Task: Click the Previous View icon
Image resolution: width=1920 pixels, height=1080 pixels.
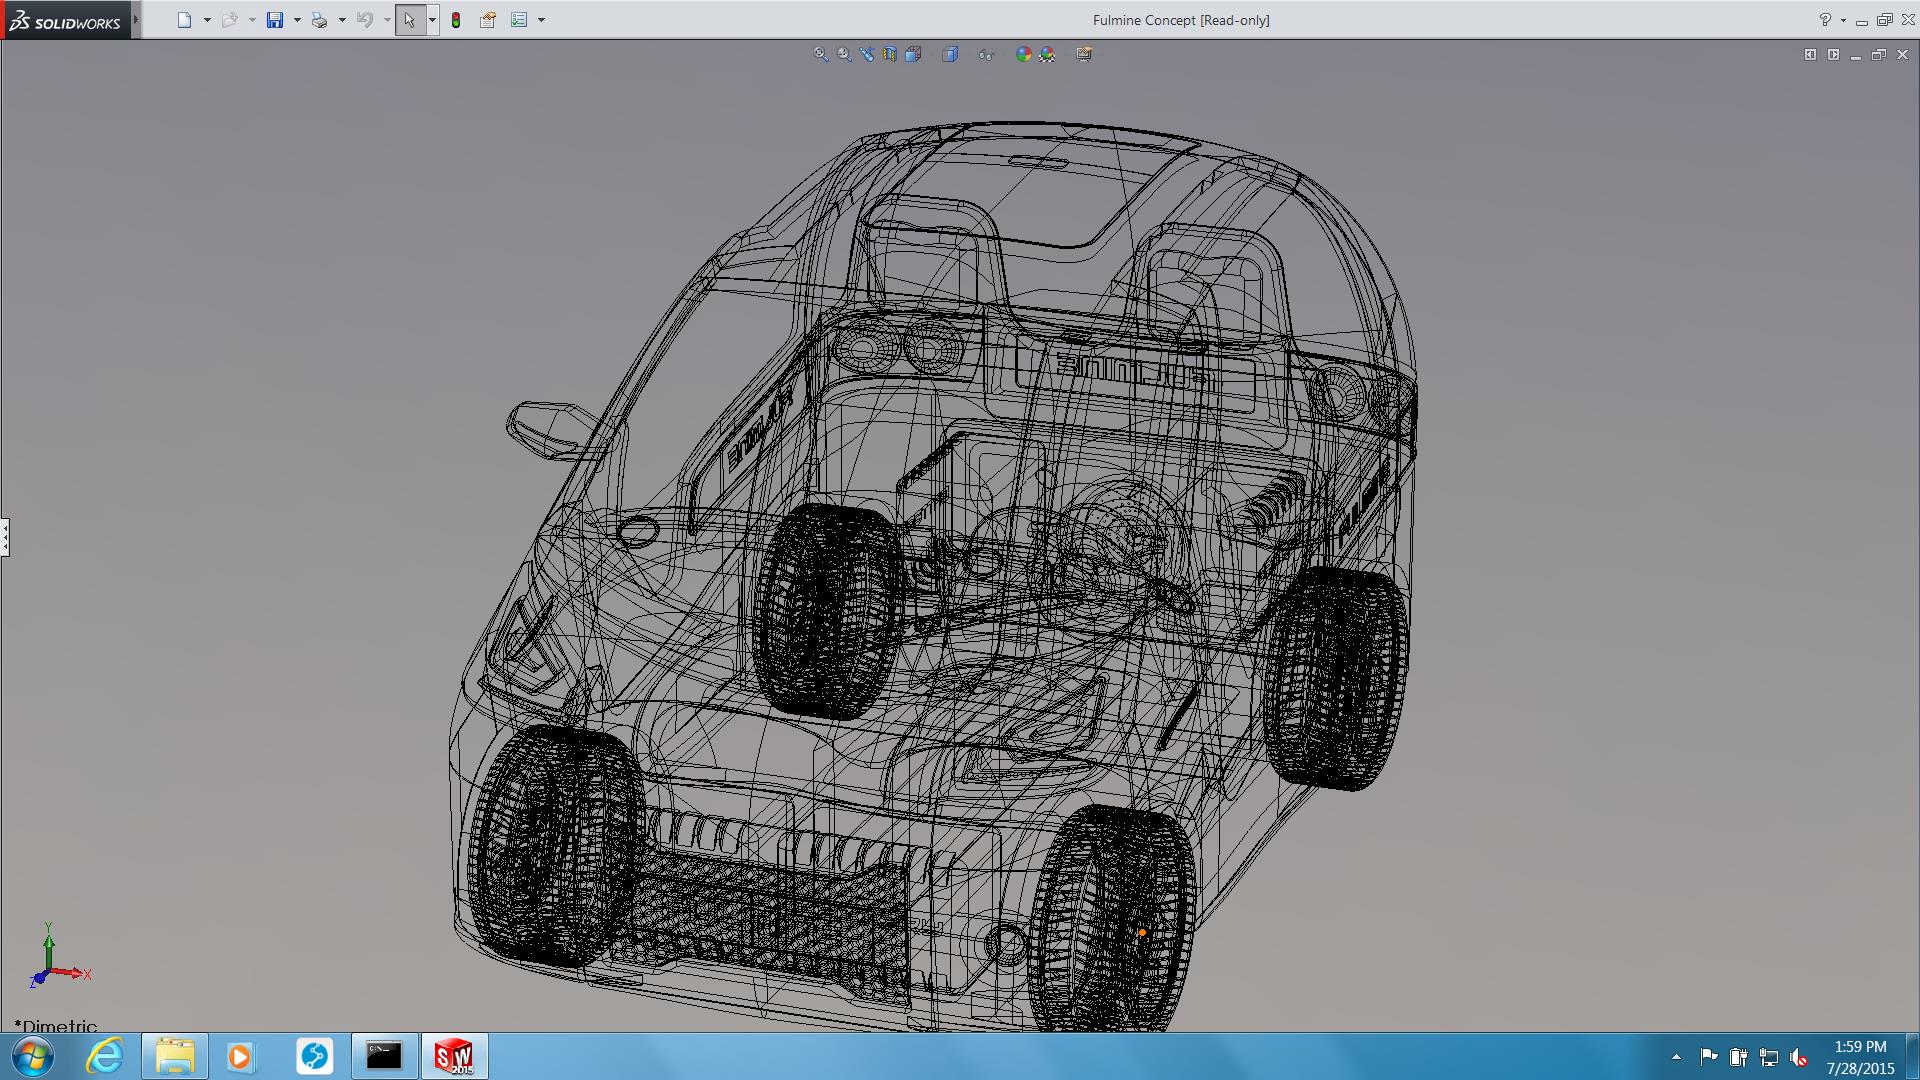Action: pos(866,55)
